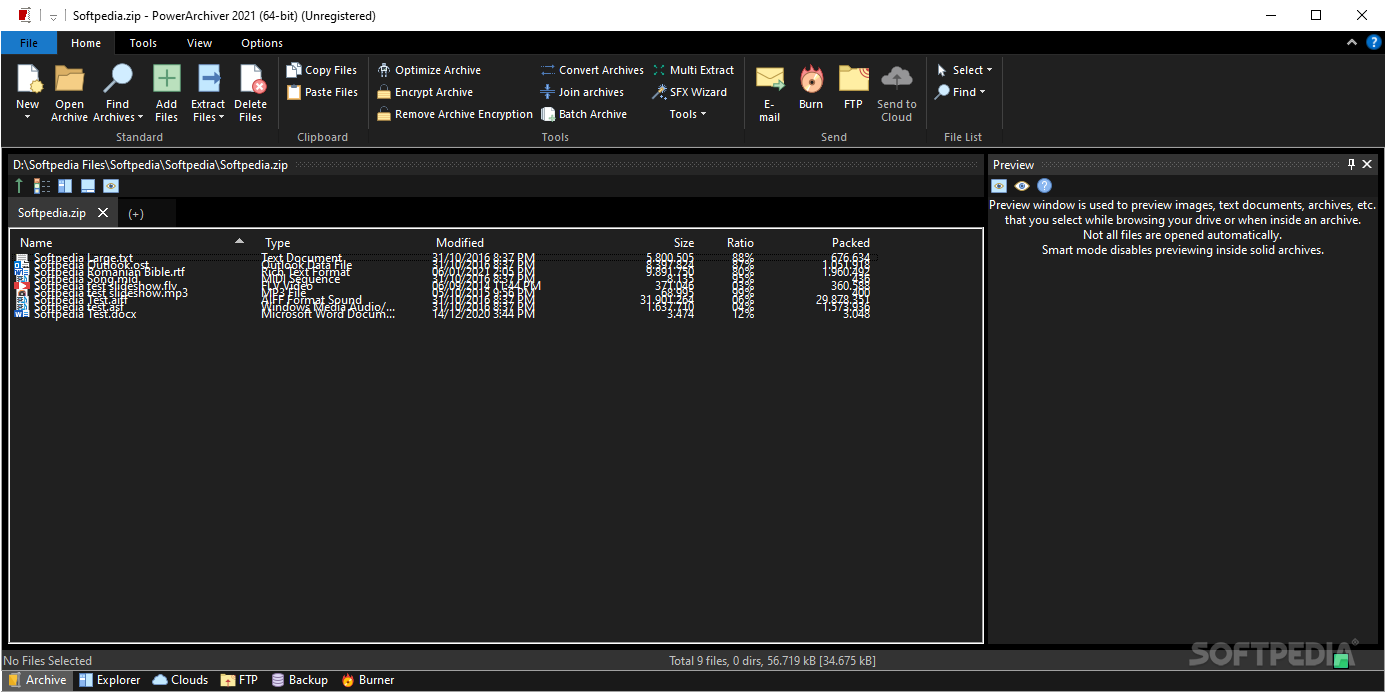Screen dimensions: 1386x693
Task: Sort list by Name column header
Action: (x=36, y=242)
